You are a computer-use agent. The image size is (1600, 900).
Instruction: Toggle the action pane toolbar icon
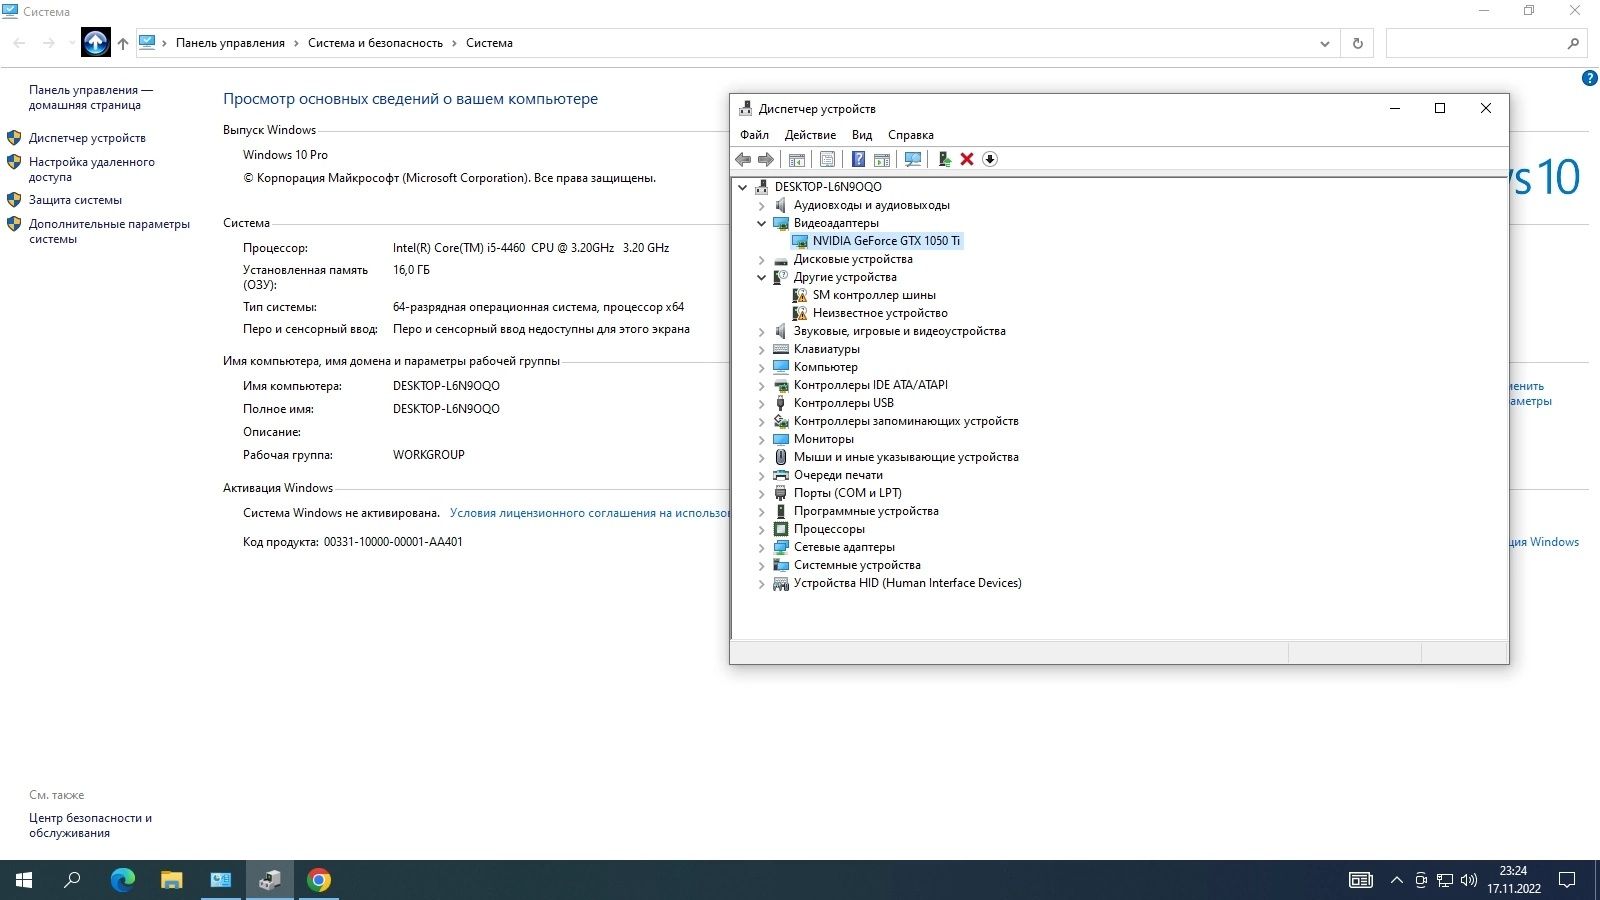tap(882, 159)
